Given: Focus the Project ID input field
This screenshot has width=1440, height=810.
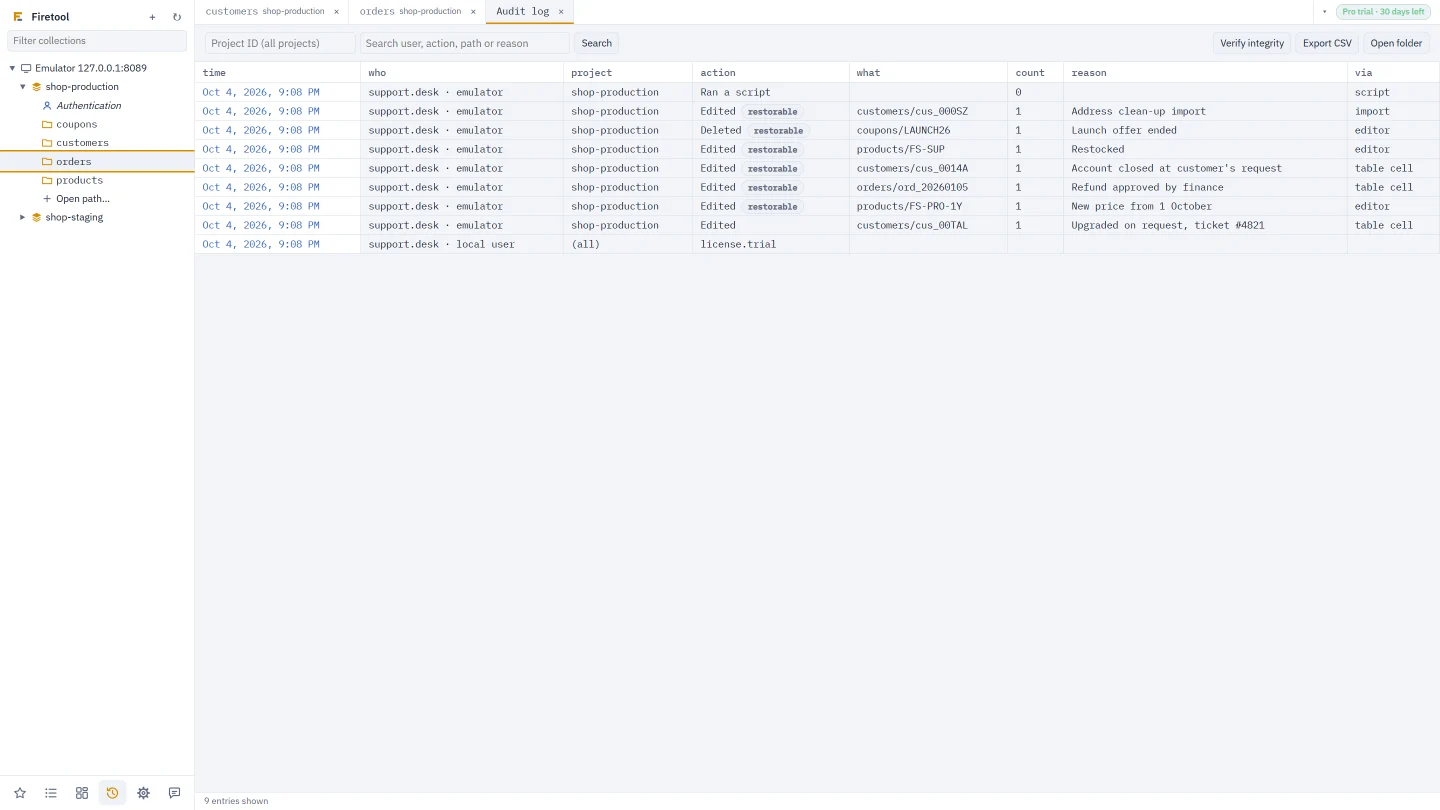Looking at the screenshot, I should click(x=280, y=43).
